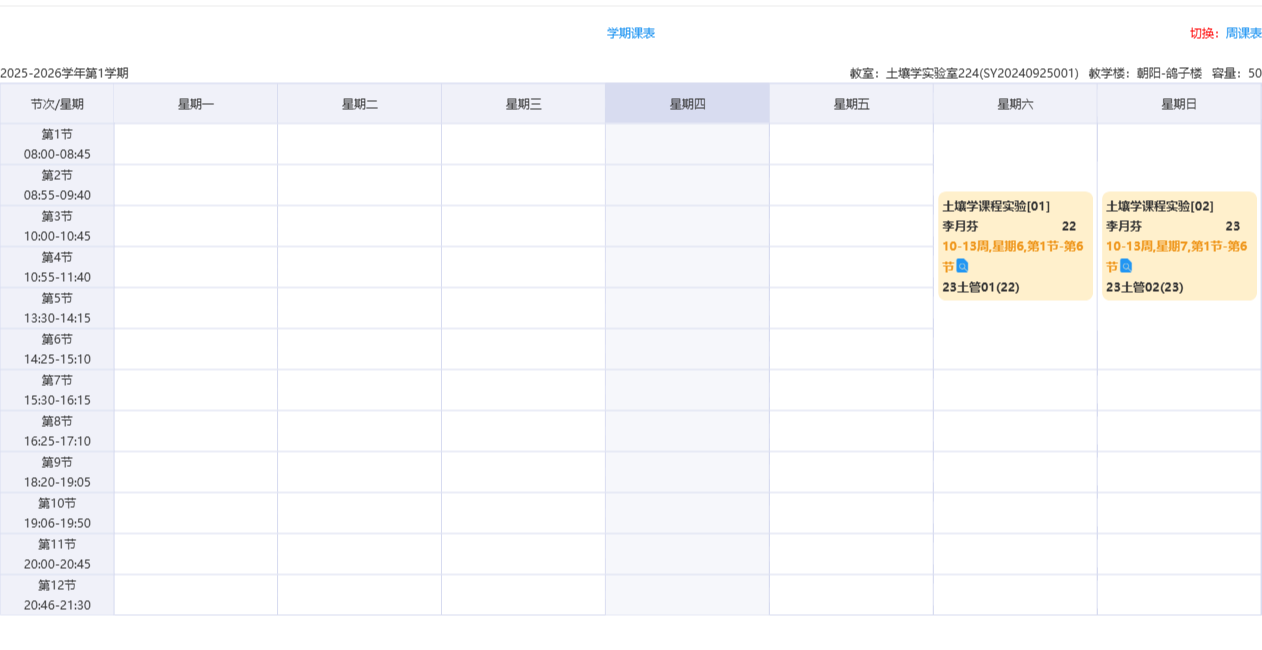Screen dimensions: 1262x650
Task: Open details icon in 土壤学课程实验[01] card
Action: 962,266
